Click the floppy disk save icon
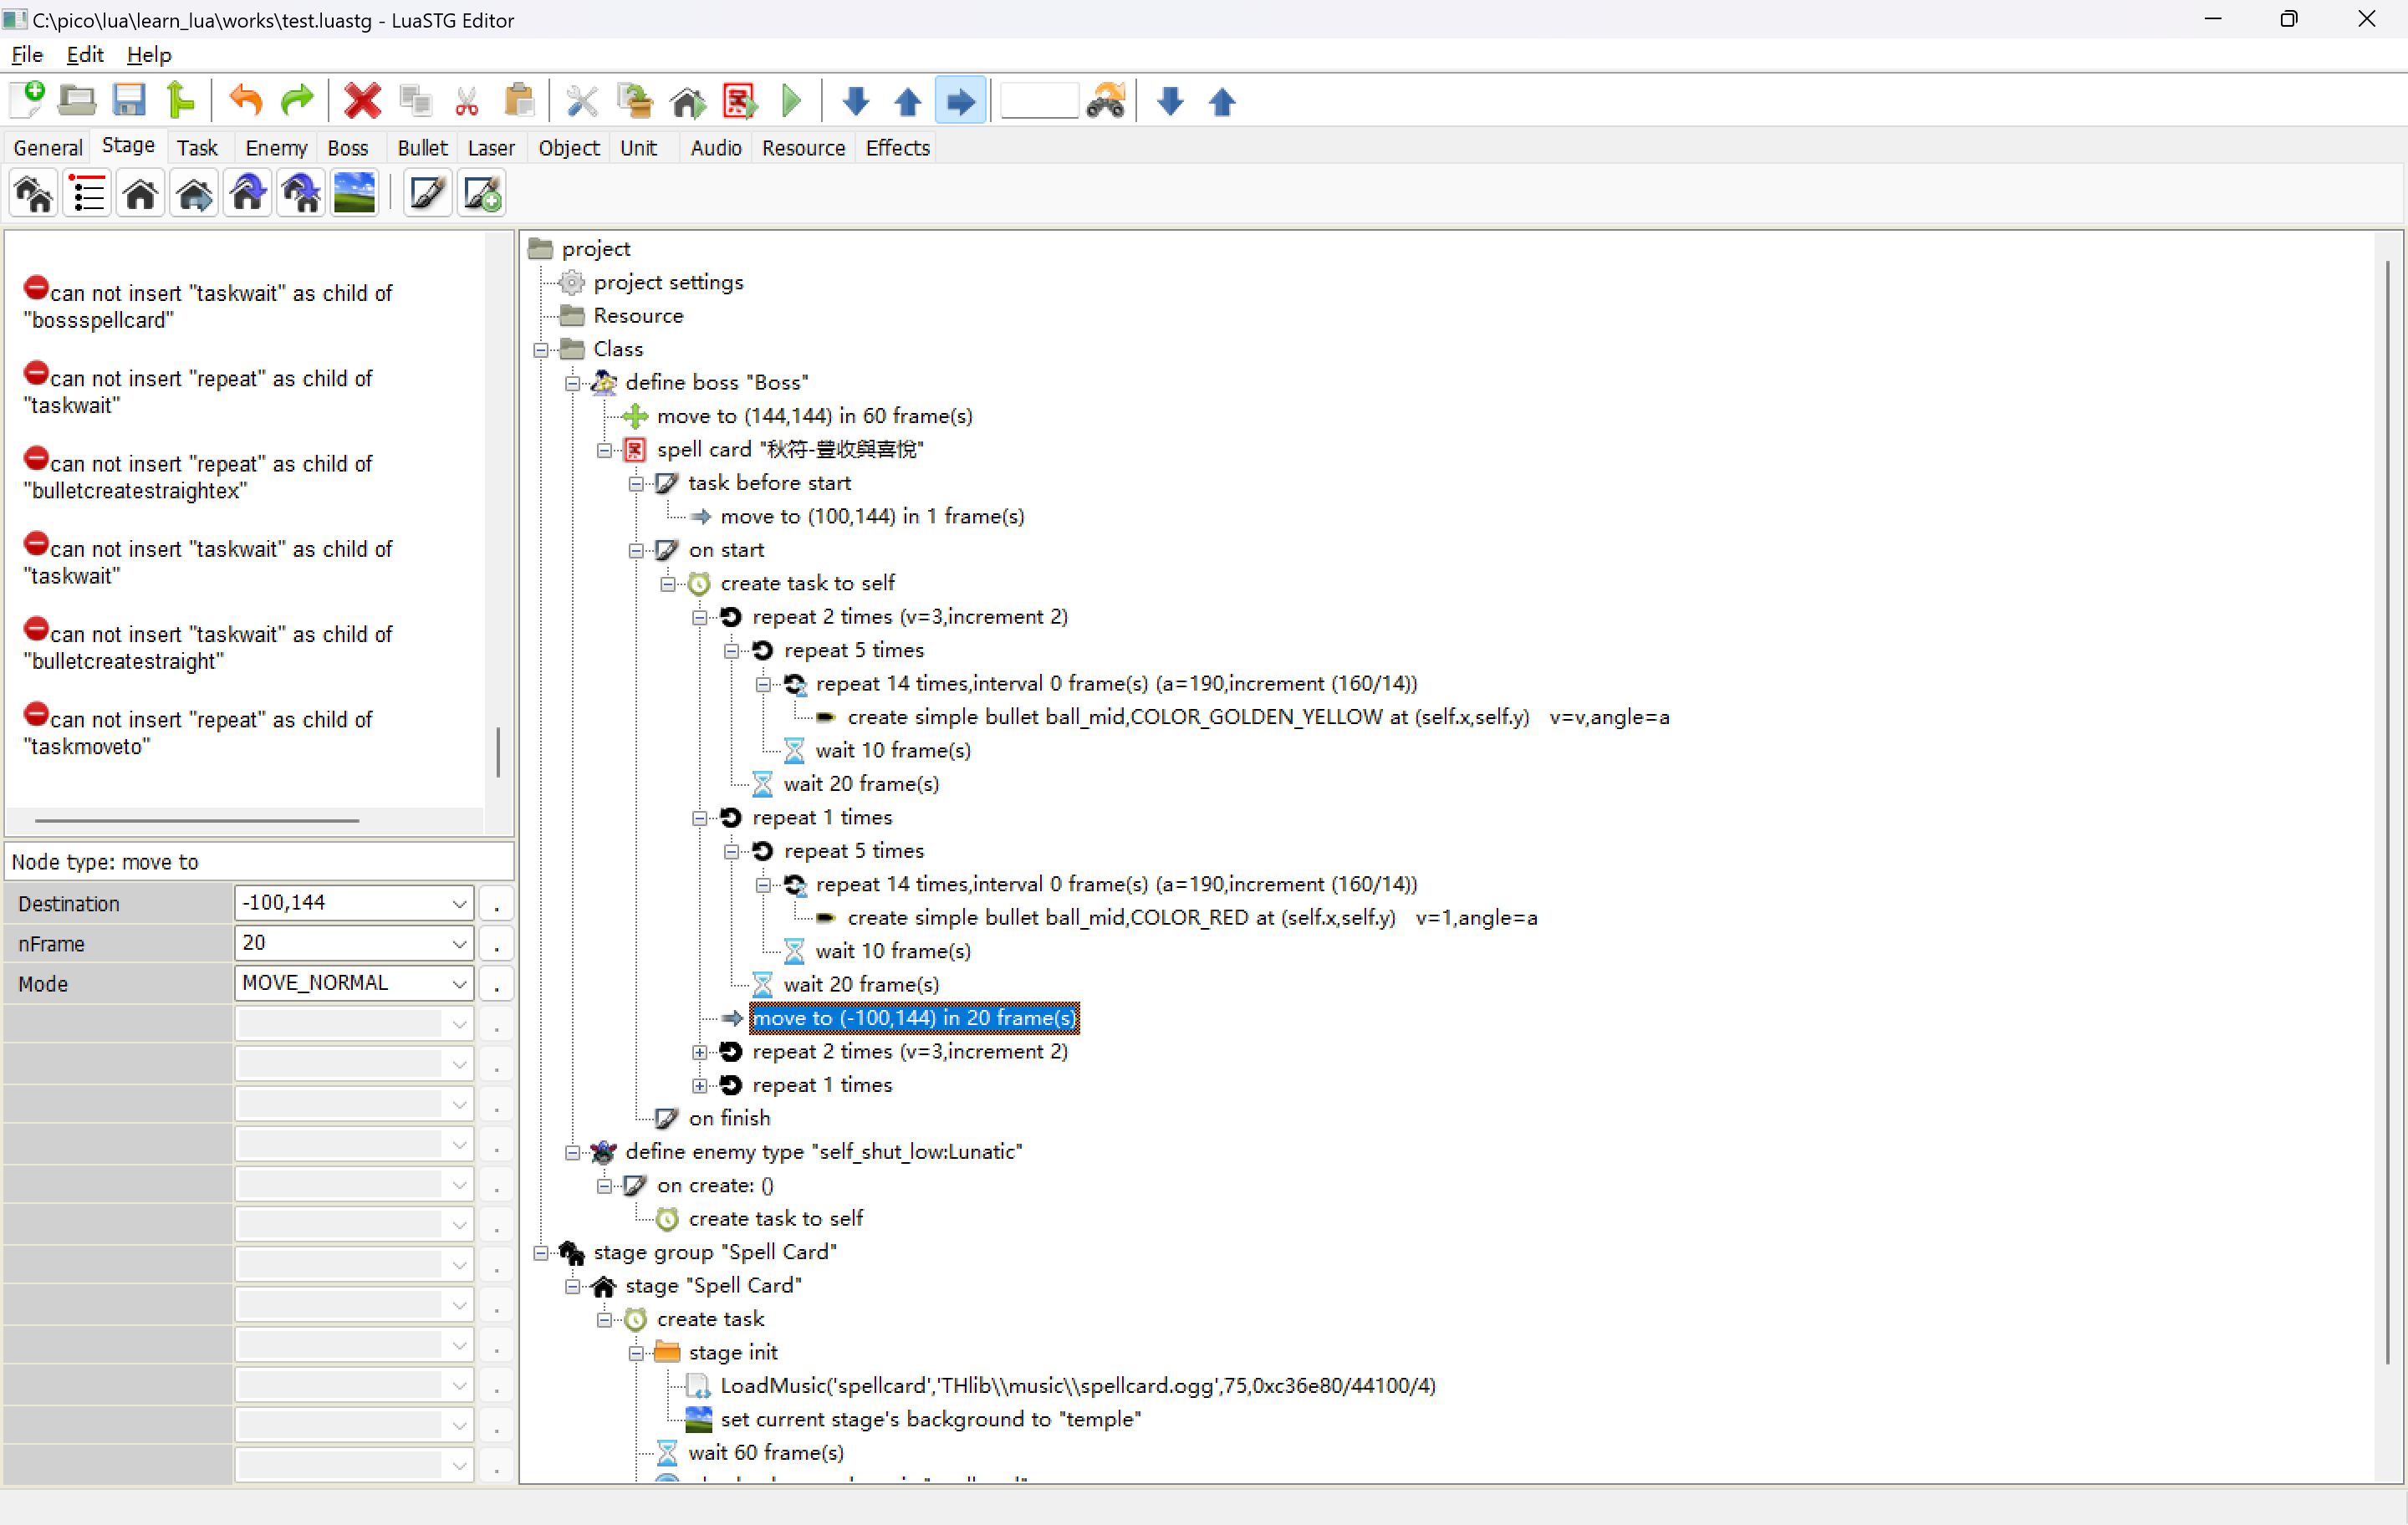Screen dimensions: 2408x1525 click(129, 101)
